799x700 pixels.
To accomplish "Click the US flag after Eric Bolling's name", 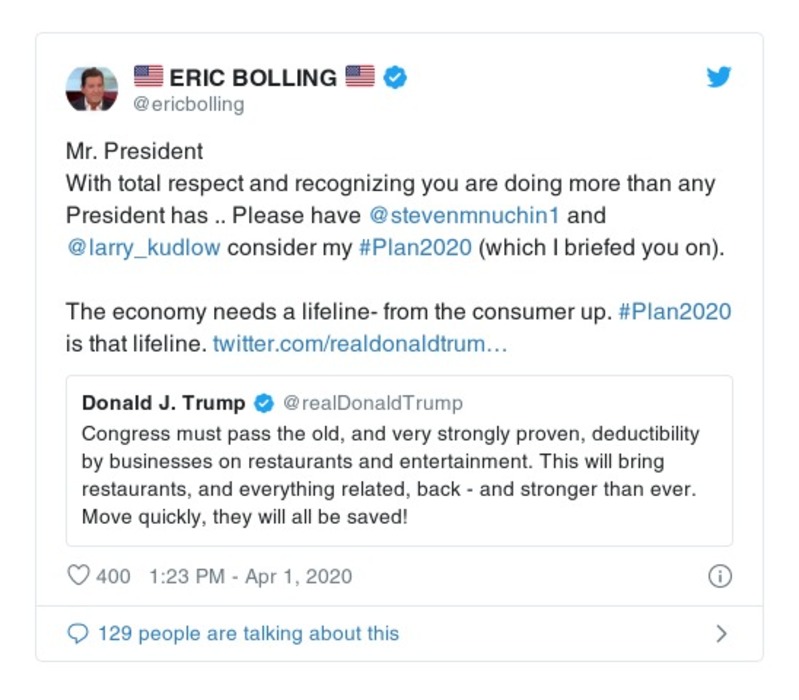I will pyautogui.click(x=360, y=76).
